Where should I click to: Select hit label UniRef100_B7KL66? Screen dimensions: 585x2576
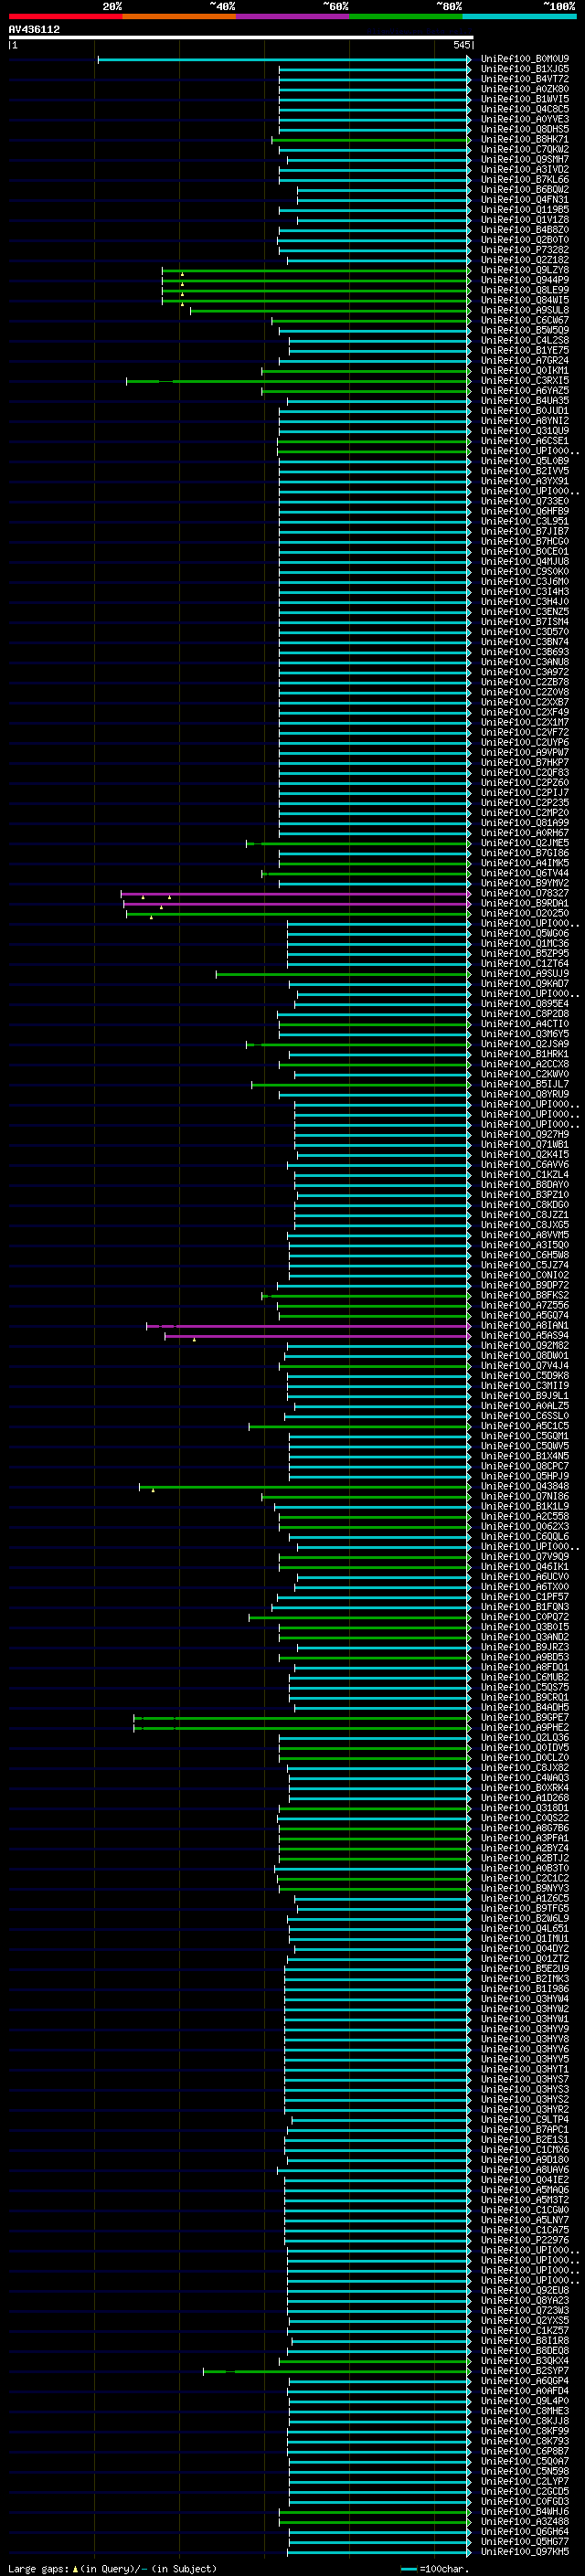click(524, 179)
